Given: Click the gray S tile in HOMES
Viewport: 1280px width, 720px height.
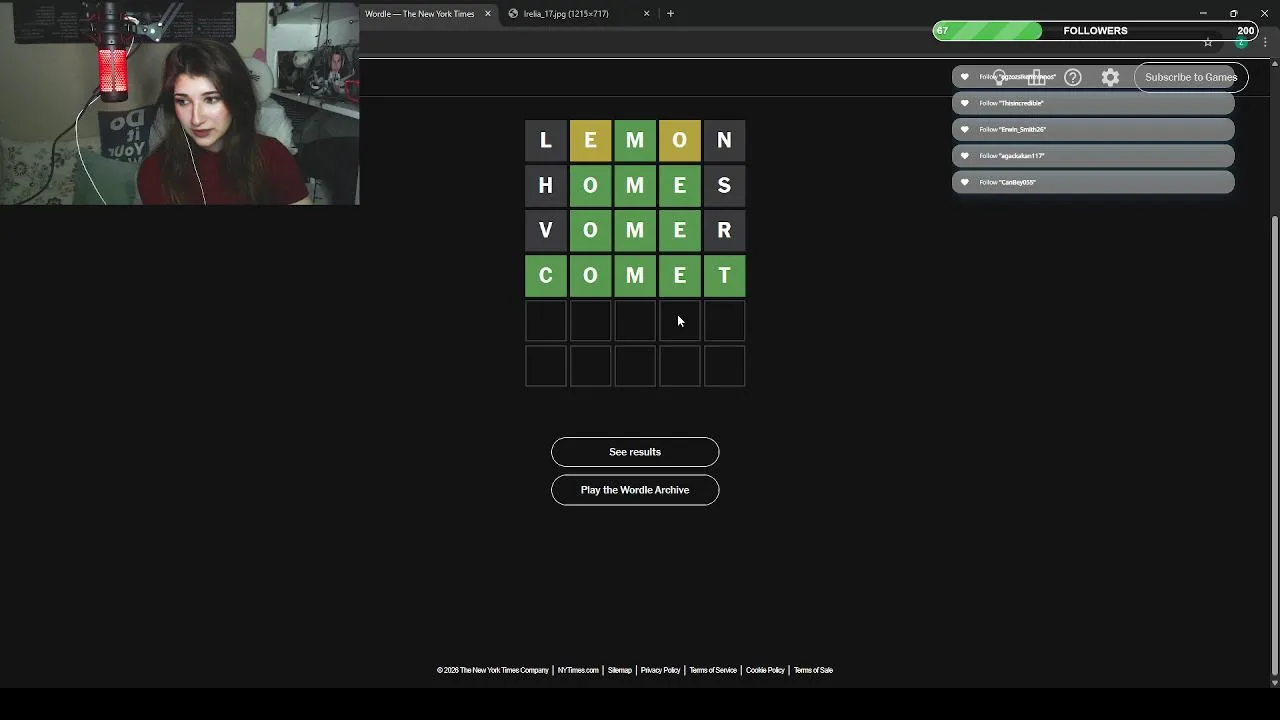Looking at the screenshot, I should coord(724,186).
